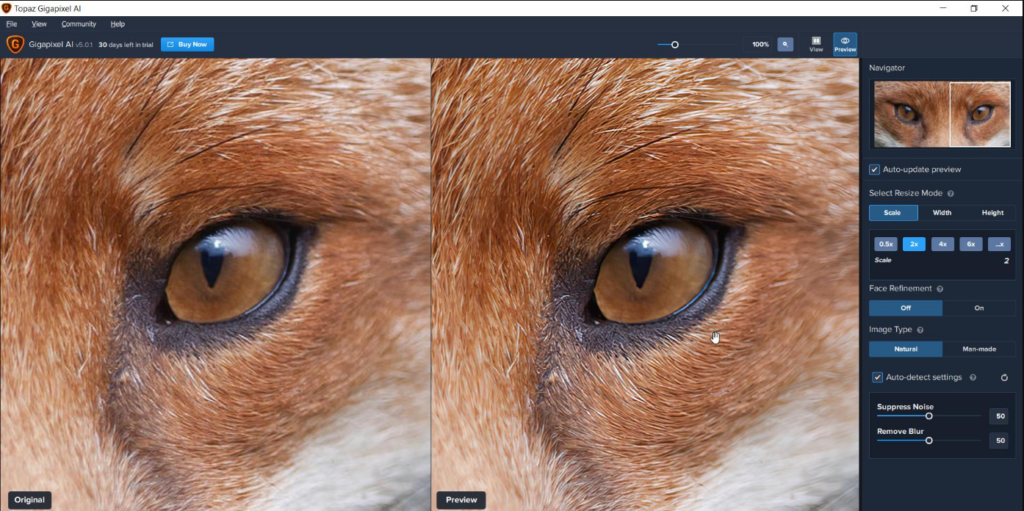Restore down the Gigapixel window
Screen dimensions: 1024x511
tap(974, 8)
